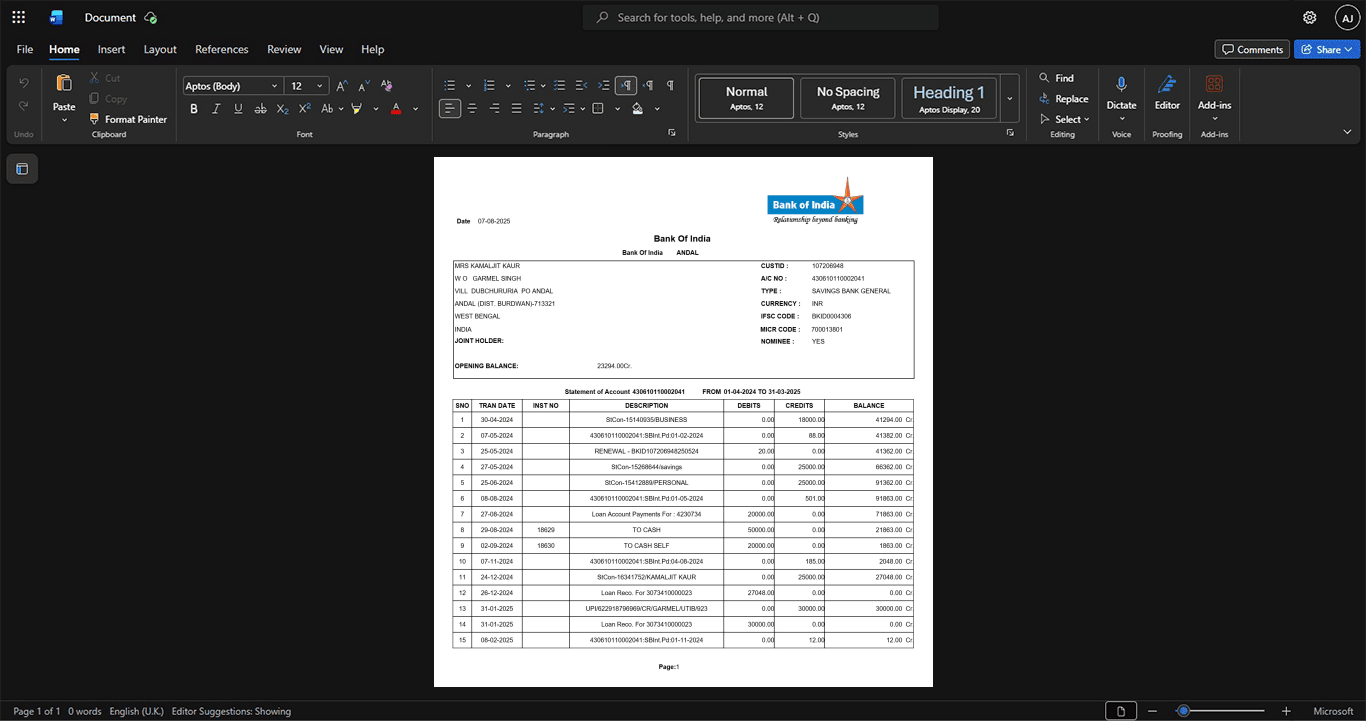Click the Replace button

tap(1064, 99)
